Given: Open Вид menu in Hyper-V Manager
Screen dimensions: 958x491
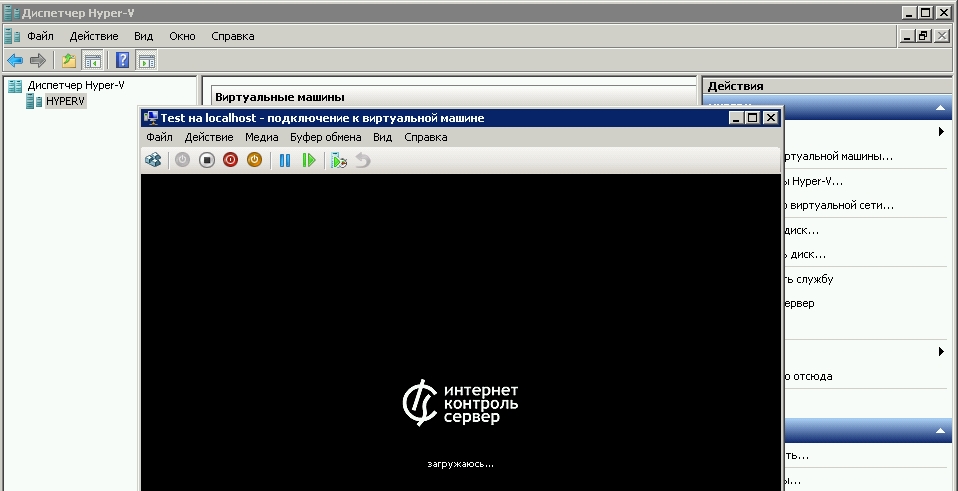Looking at the screenshot, I should pos(144,36).
